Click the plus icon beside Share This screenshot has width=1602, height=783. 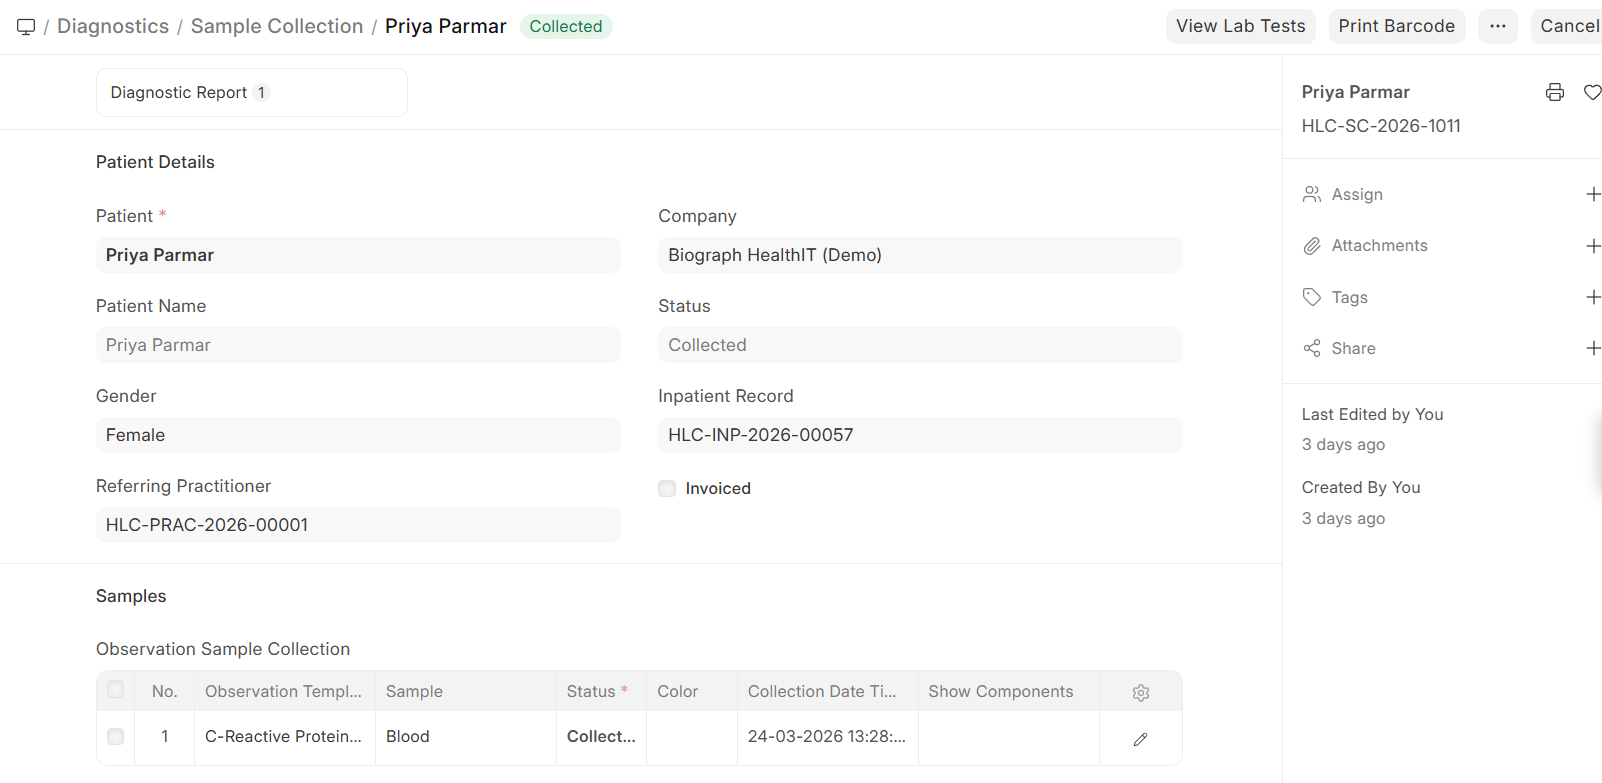point(1593,348)
